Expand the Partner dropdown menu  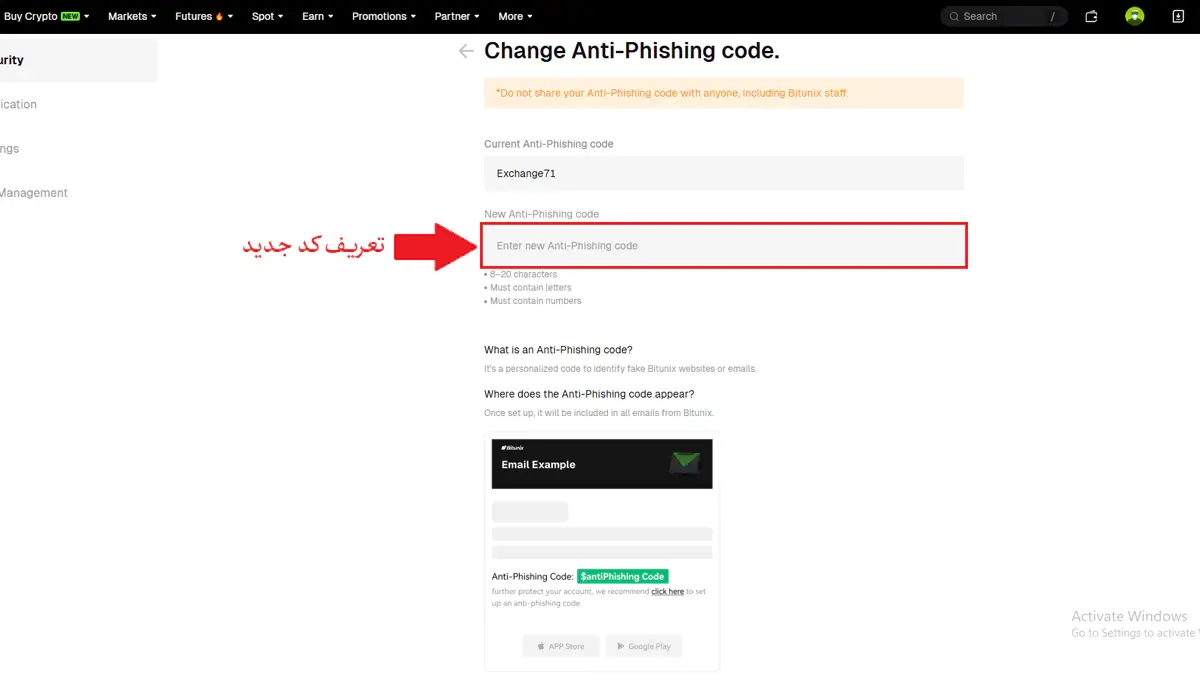coord(457,16)
